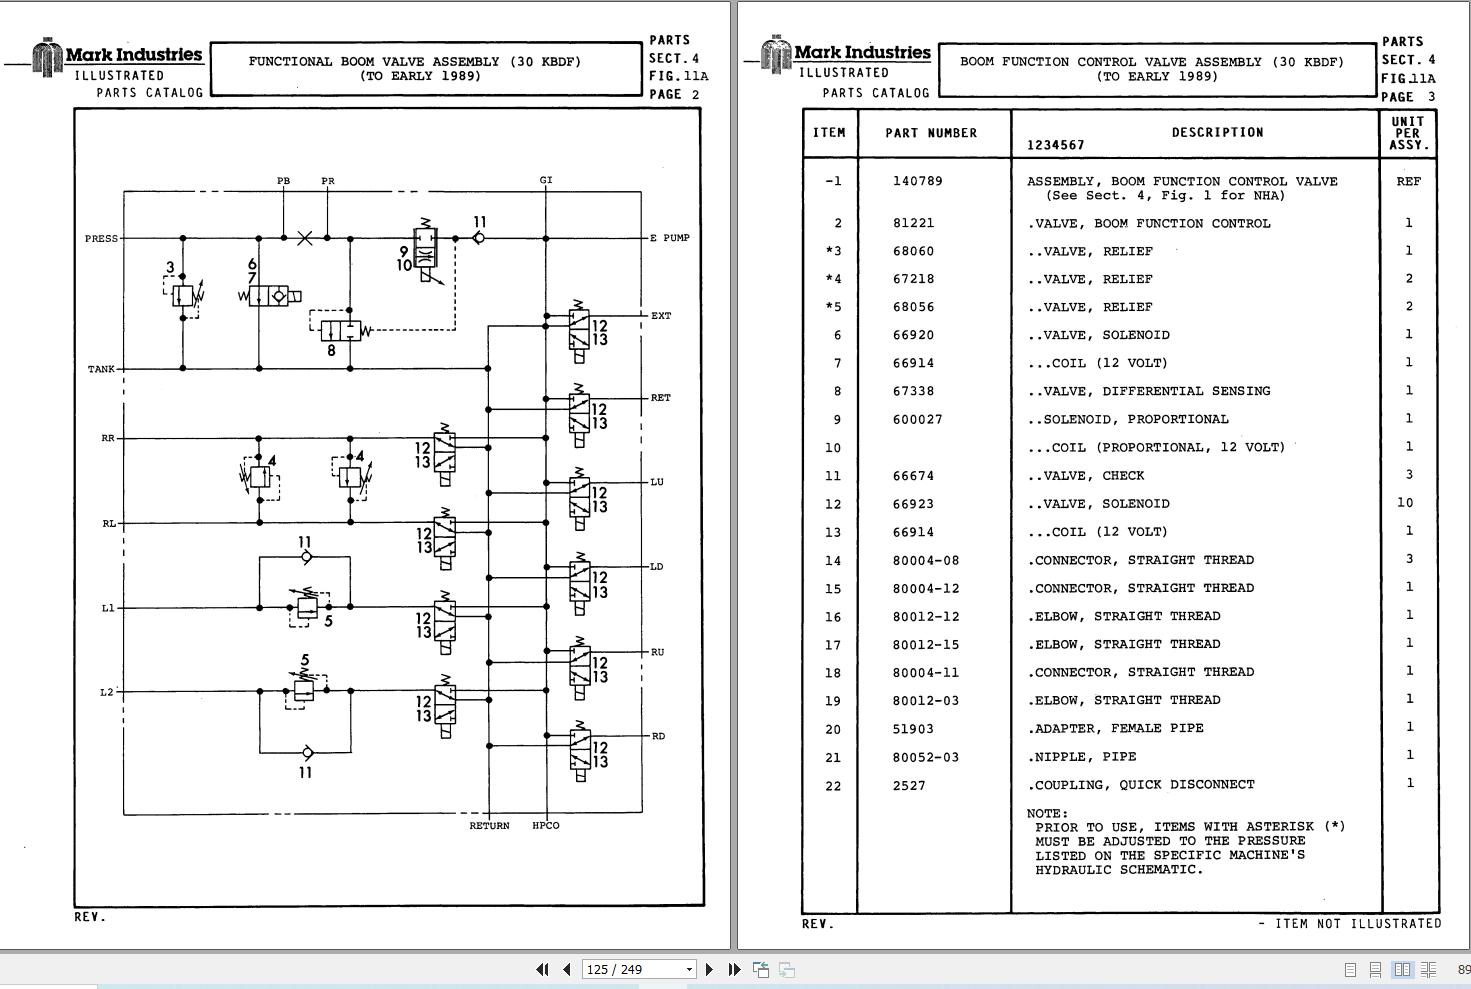The width and height of the screenshot is (1471, 989).
Task: Click part number 81221
Action: pyautogui.click(x=913, y=223)
